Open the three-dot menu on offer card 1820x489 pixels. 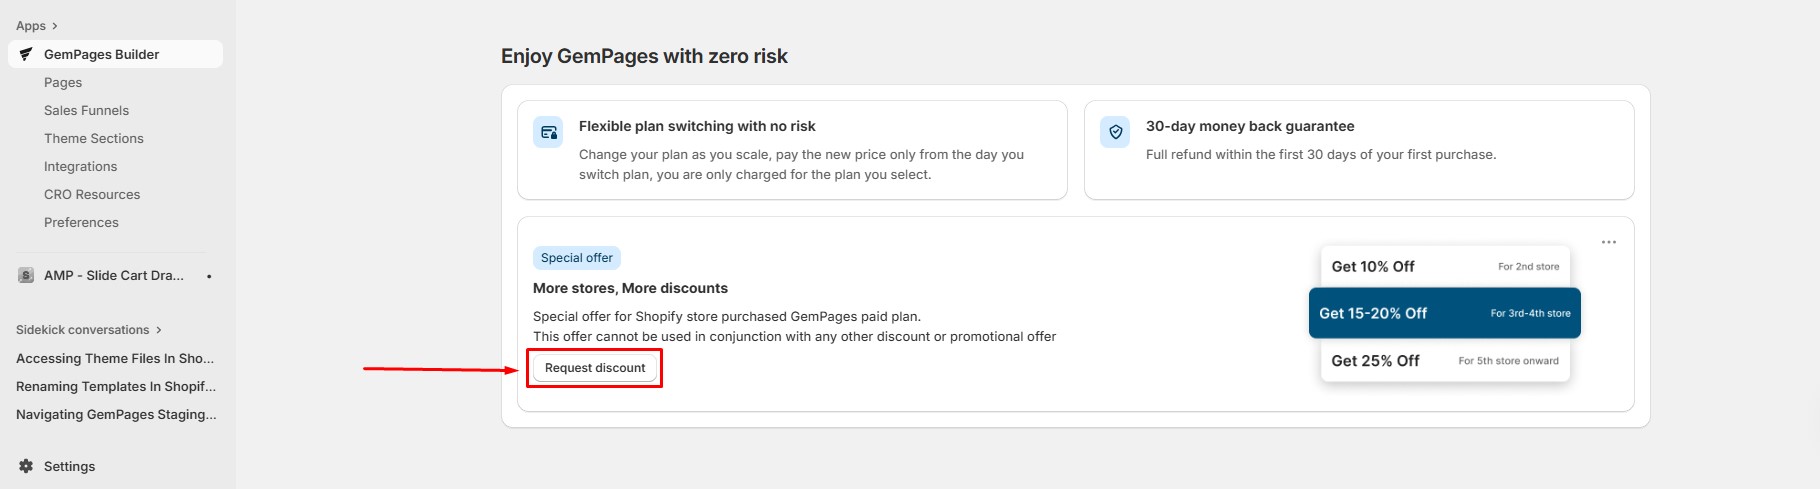click(x=1608, y=242)
